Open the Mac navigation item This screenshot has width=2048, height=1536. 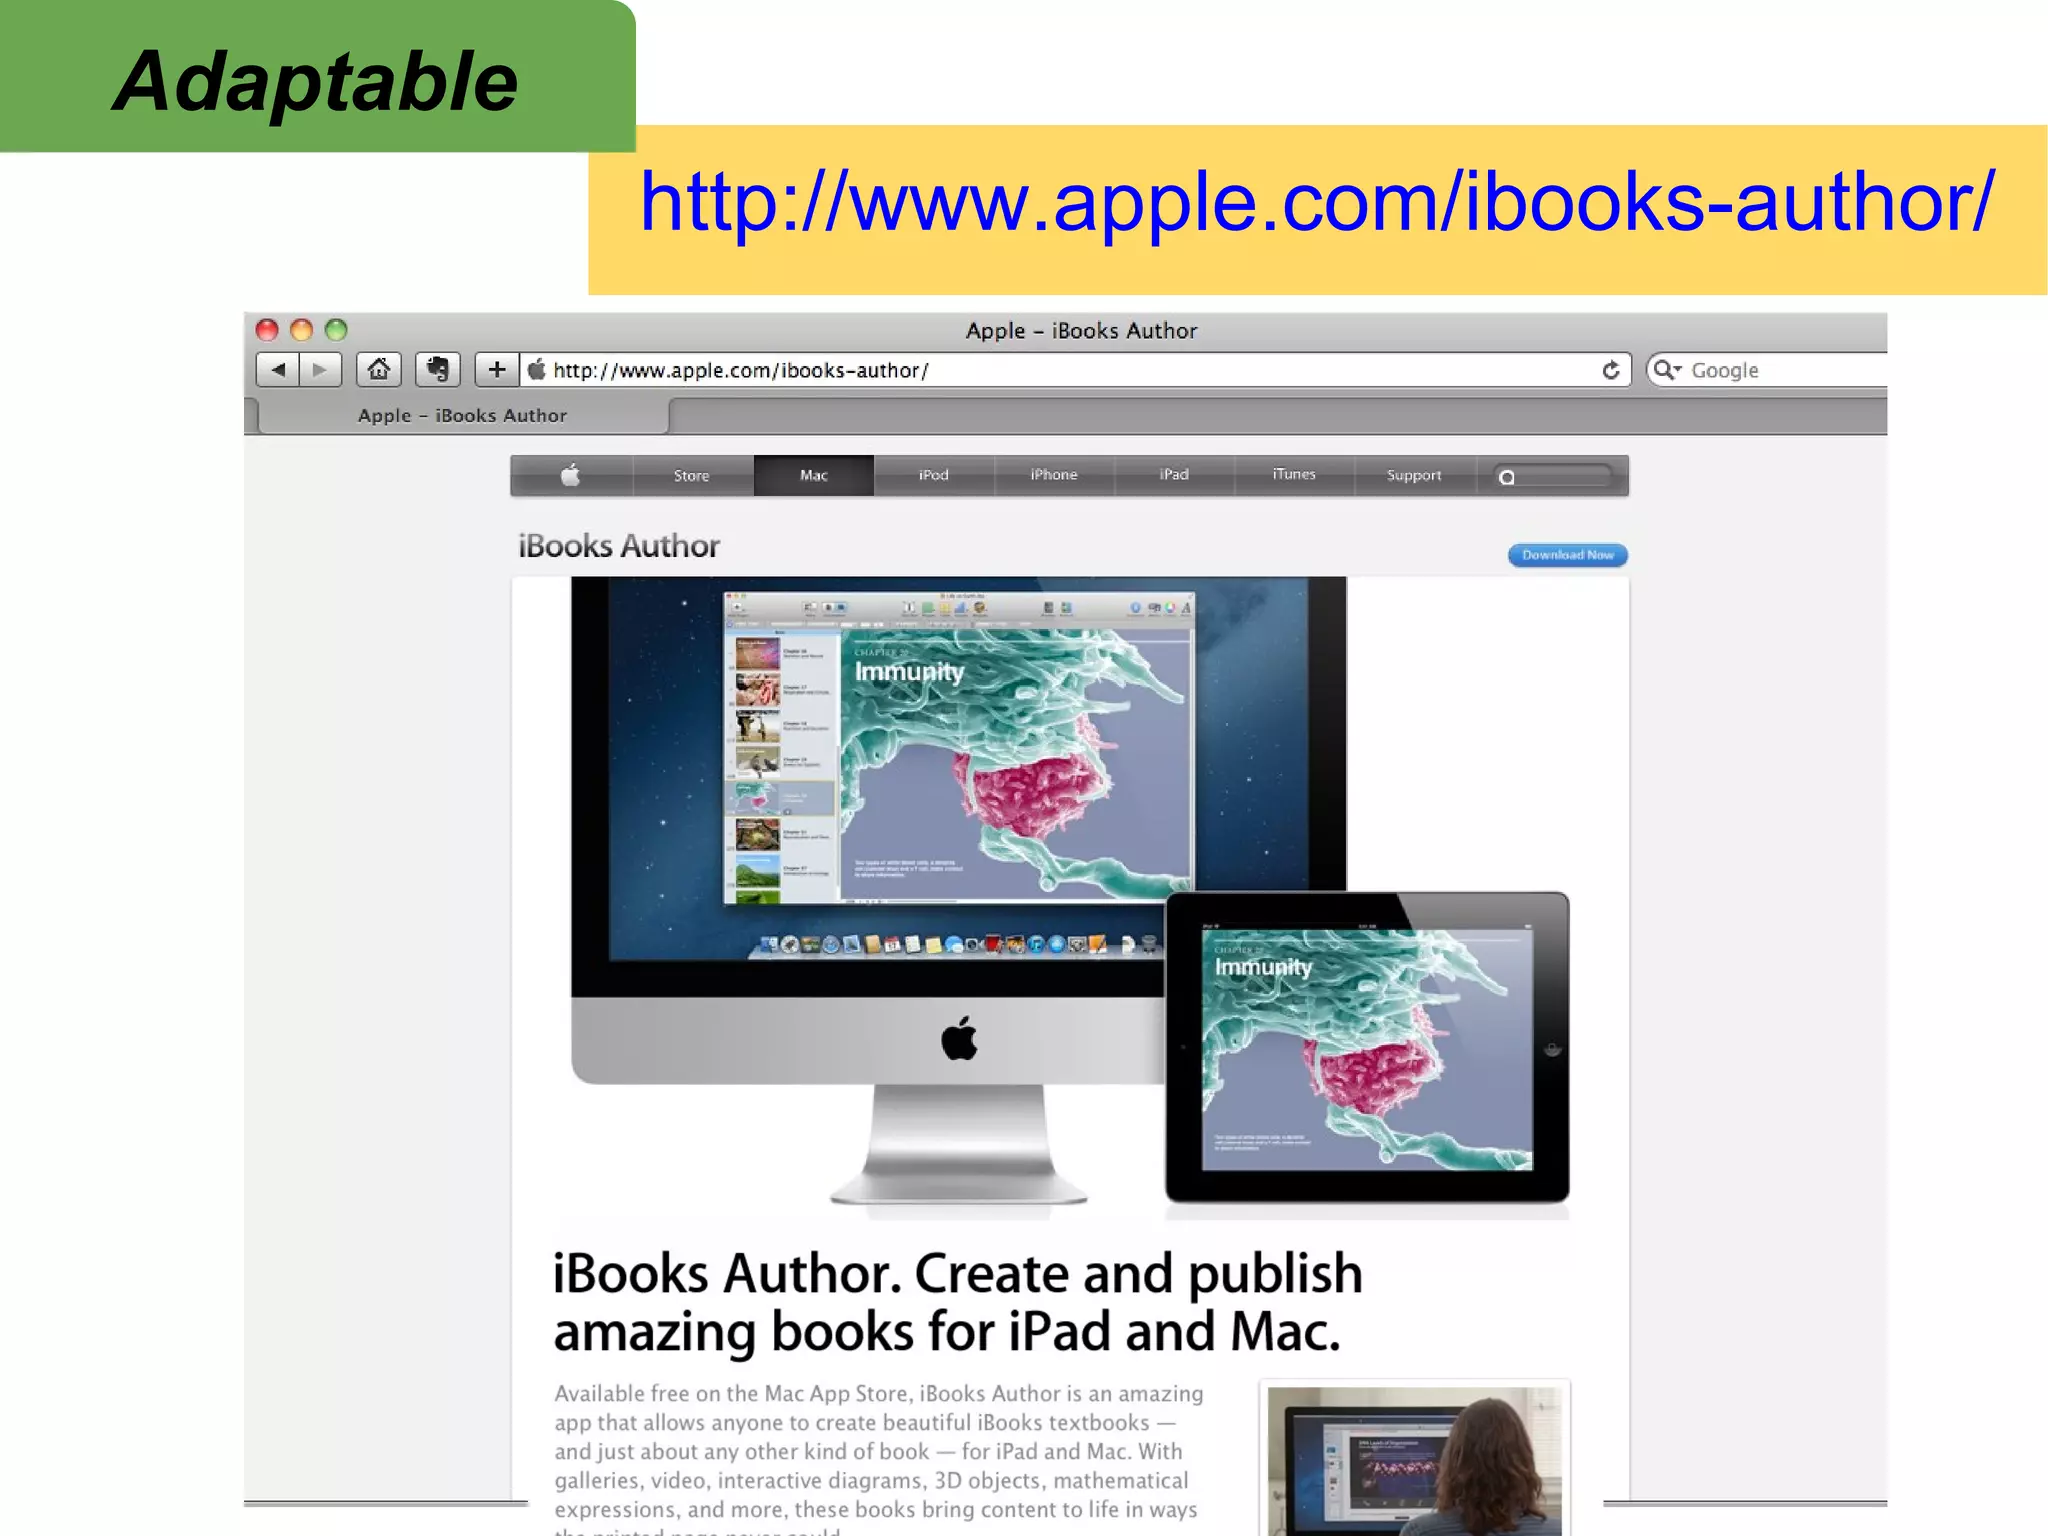point(813,475)
